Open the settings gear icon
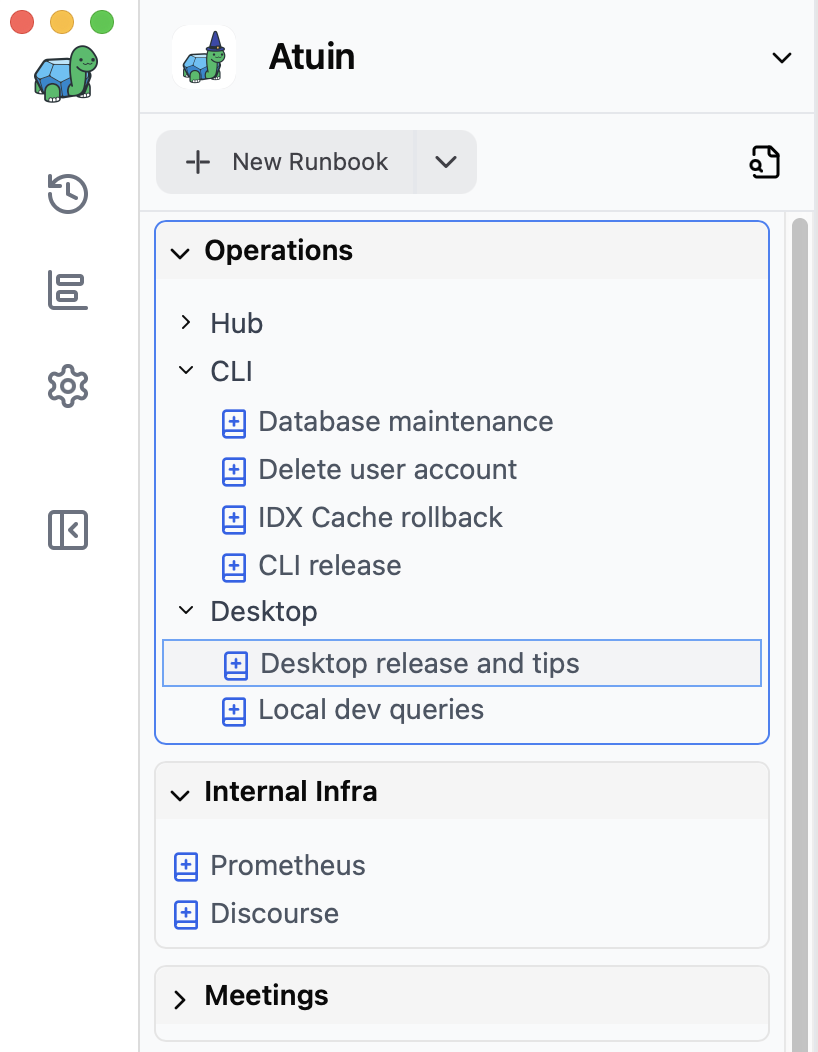The width and height of the screenshot is (818, 1052). [x=68, y=386]
